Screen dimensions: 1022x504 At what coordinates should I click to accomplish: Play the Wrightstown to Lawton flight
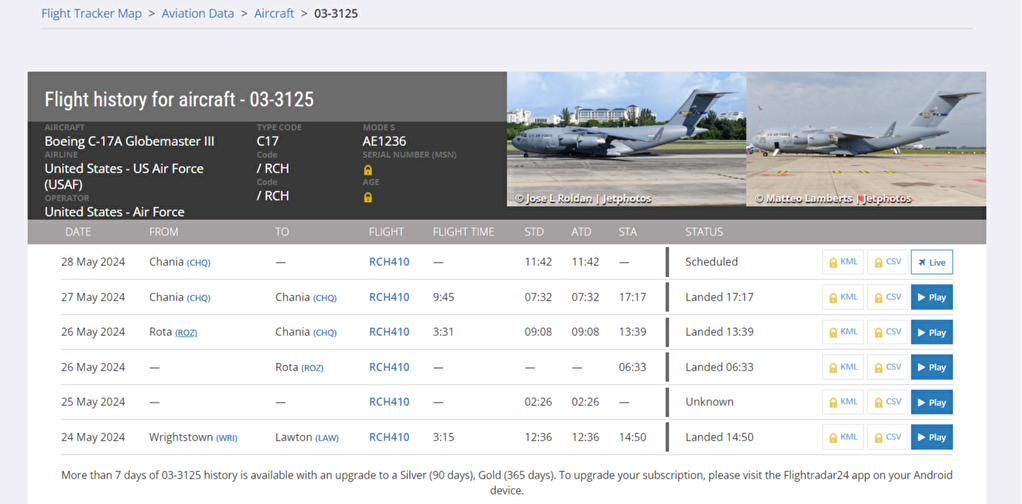pyautogui.click(x=931, y=437)
